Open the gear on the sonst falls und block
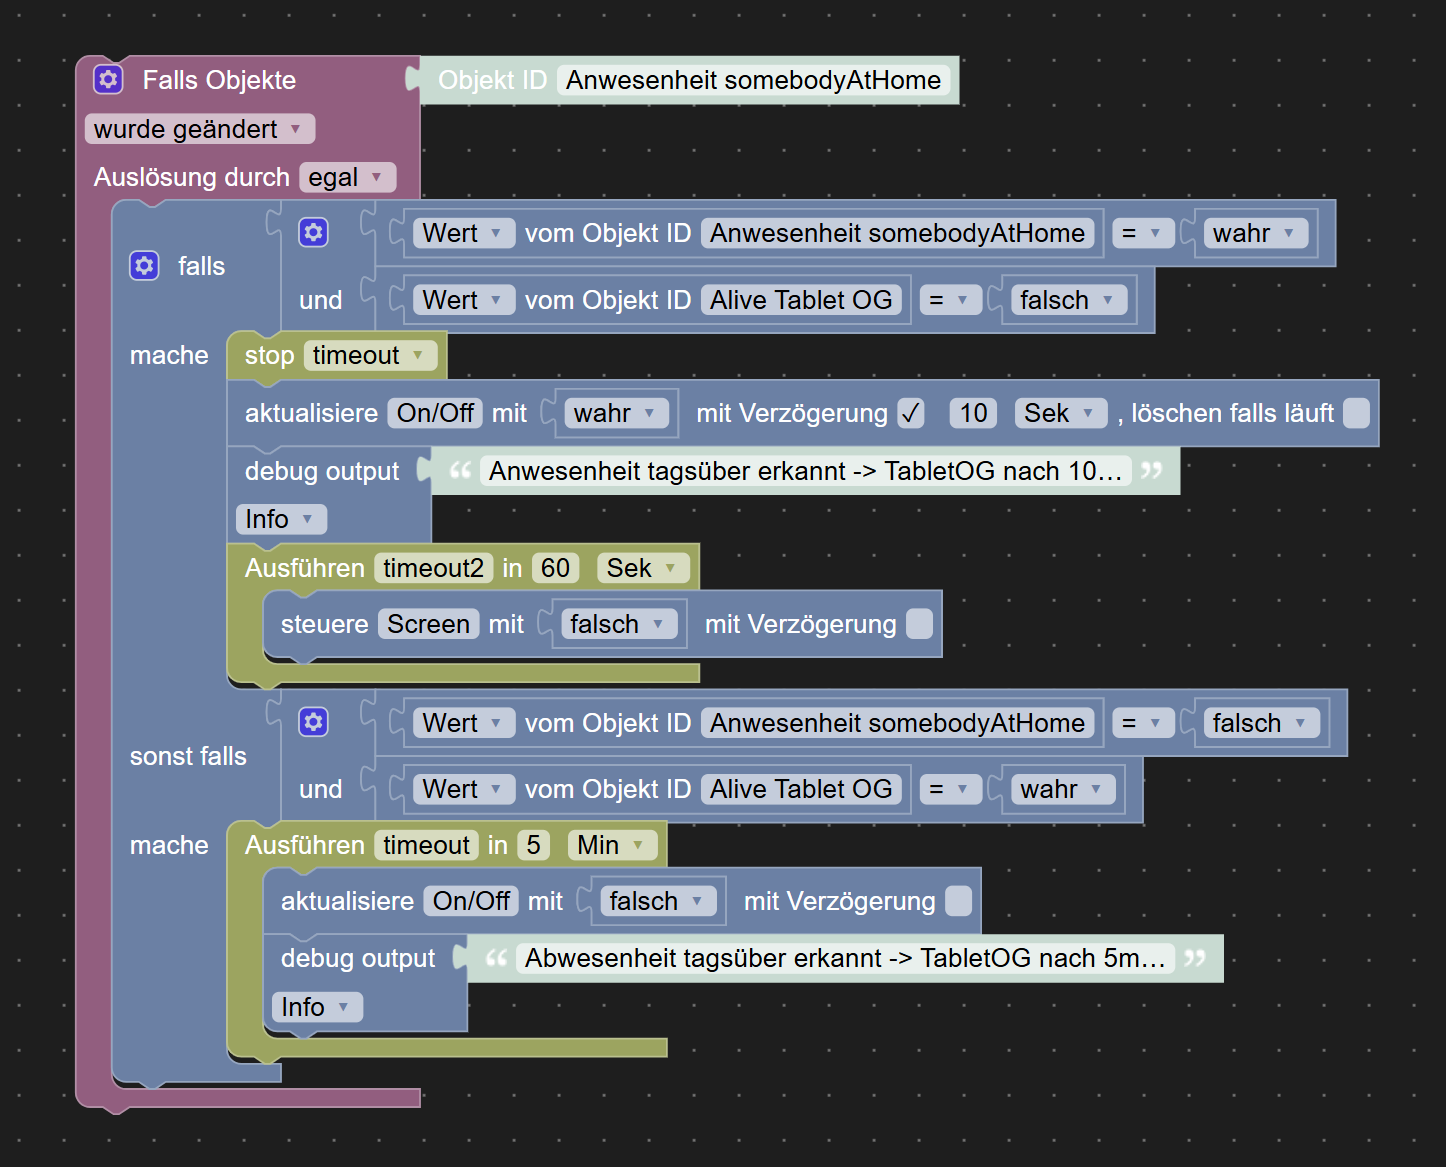 click(x=313, y=721)
